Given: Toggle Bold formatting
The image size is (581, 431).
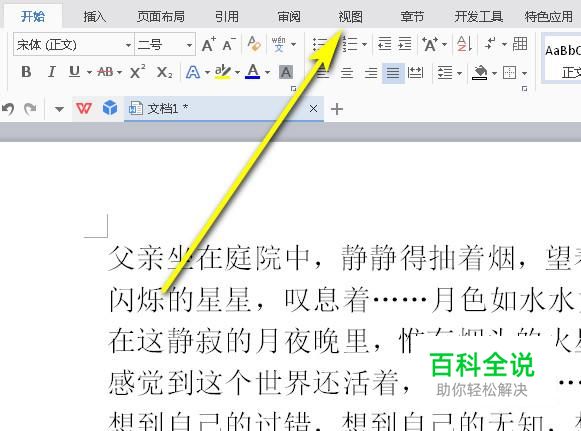Looking at the screenshot, I should click(26, 72).
